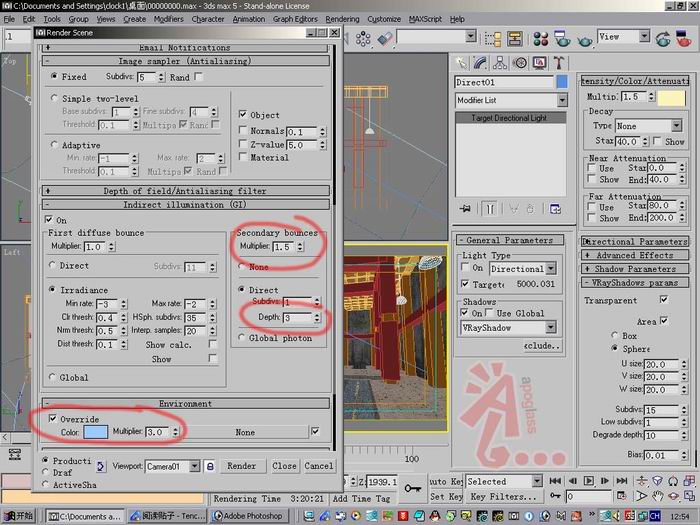Click the Render button

(242, 466)
